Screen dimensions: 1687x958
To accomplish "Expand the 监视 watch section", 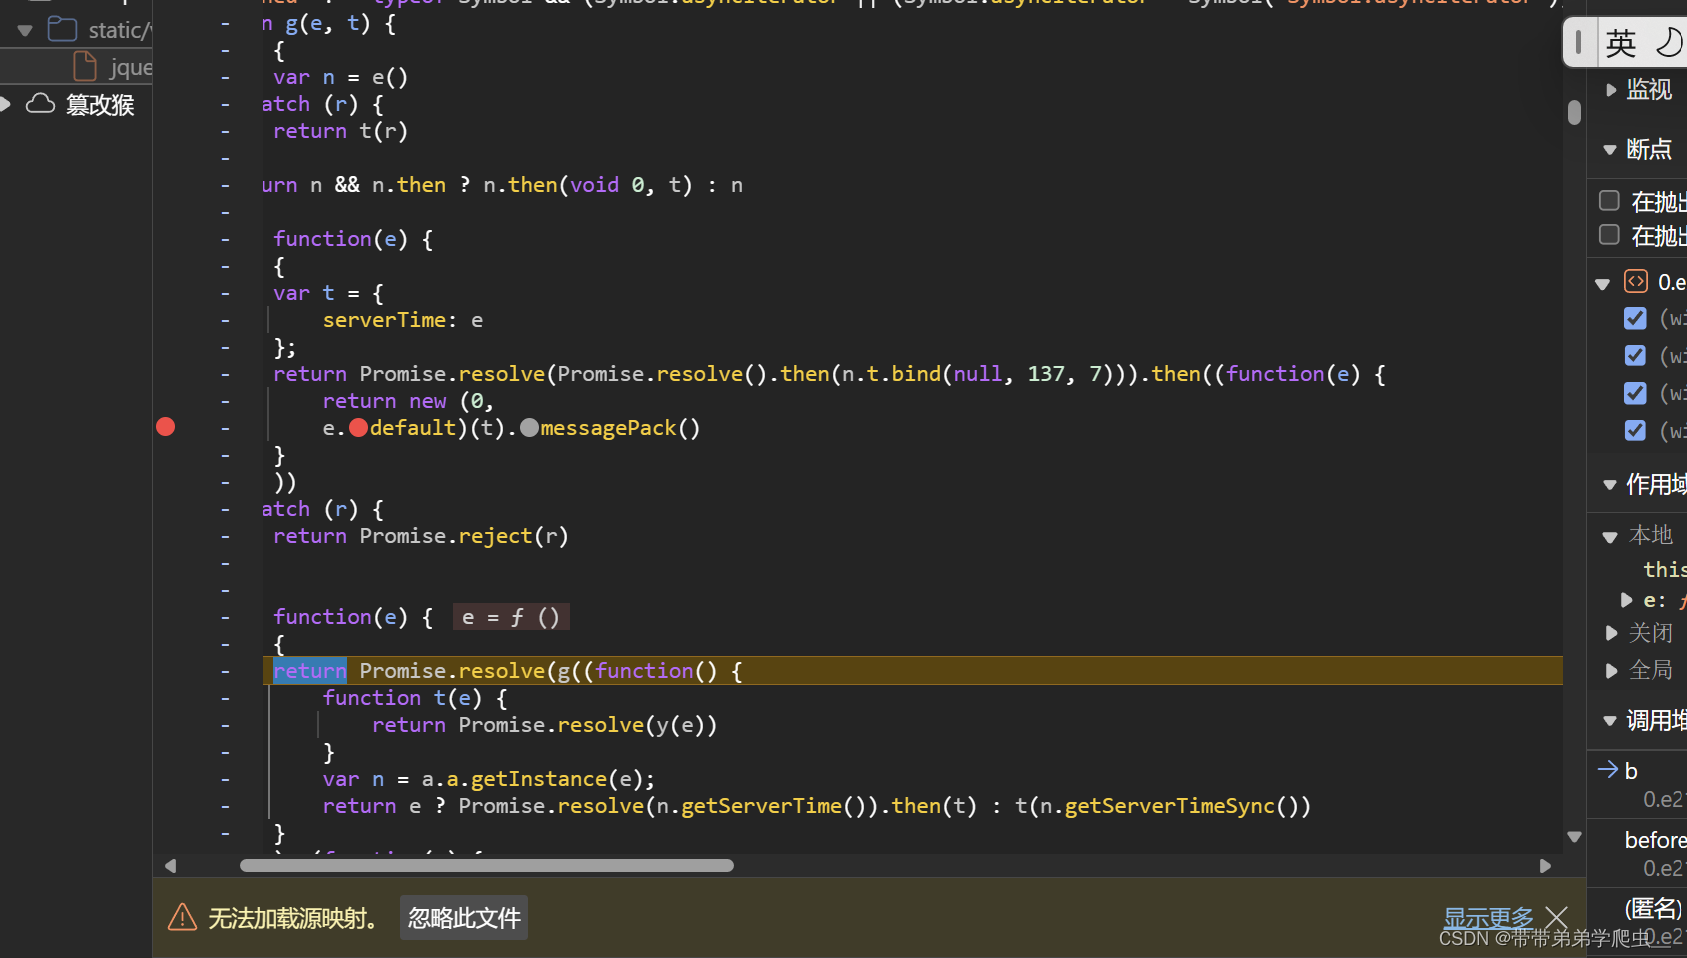I will [1610, 89].
